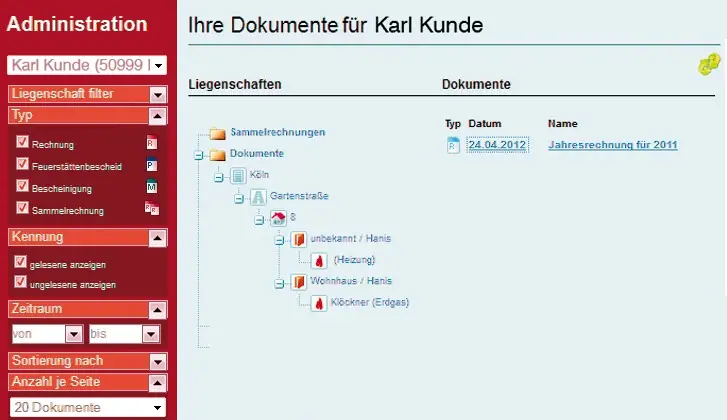Screen dimensions: 727x420
Task: Click the 24.04.2012 date link
Action: click(497, 145)
